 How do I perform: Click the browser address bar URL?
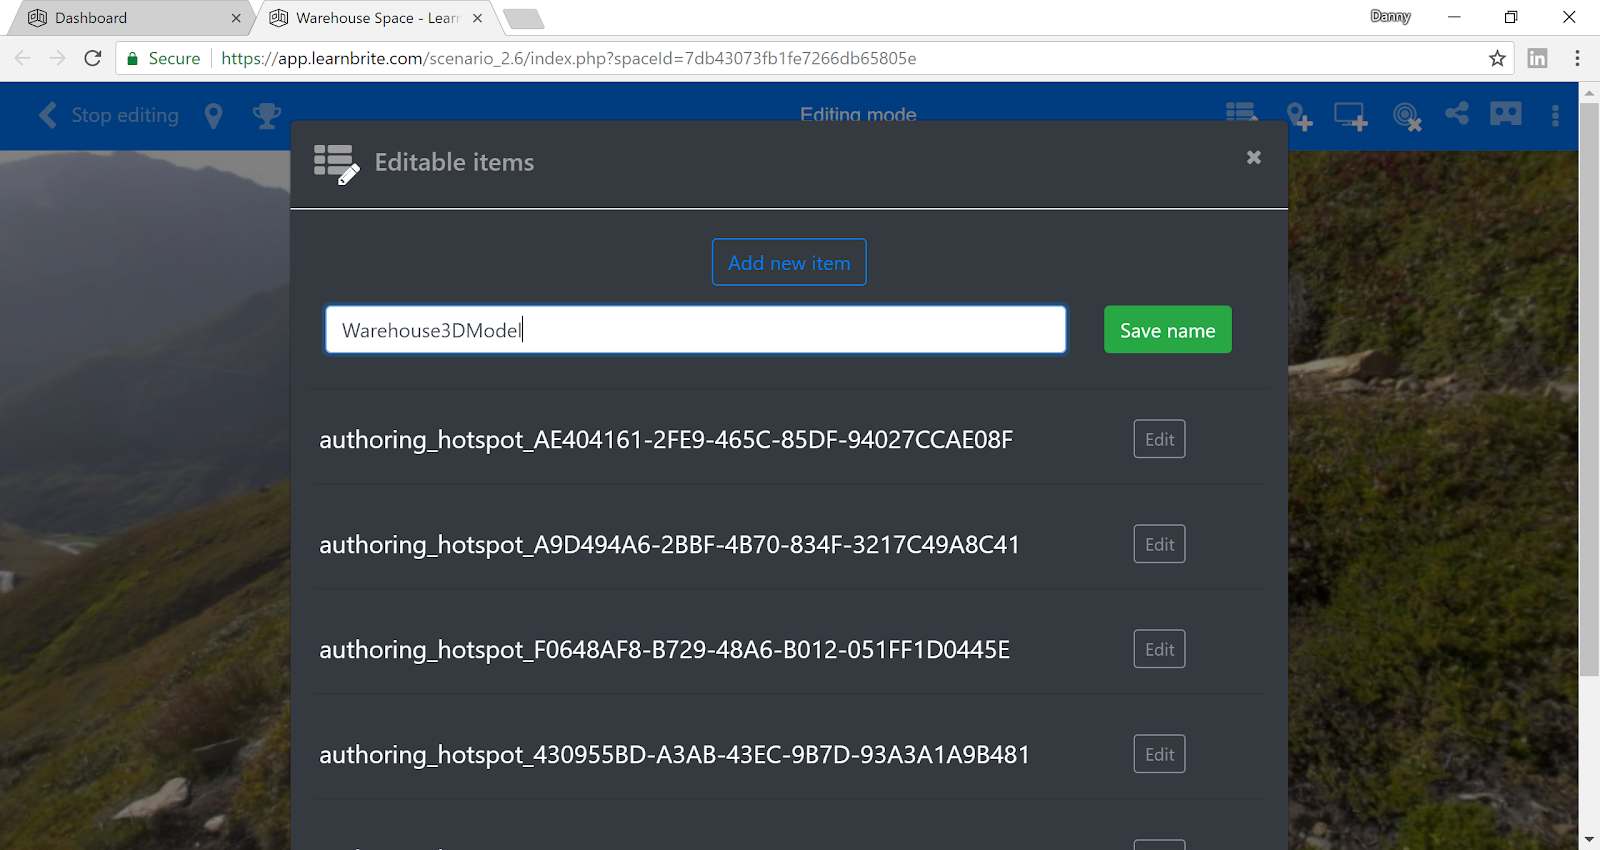[x=569, y=59]
